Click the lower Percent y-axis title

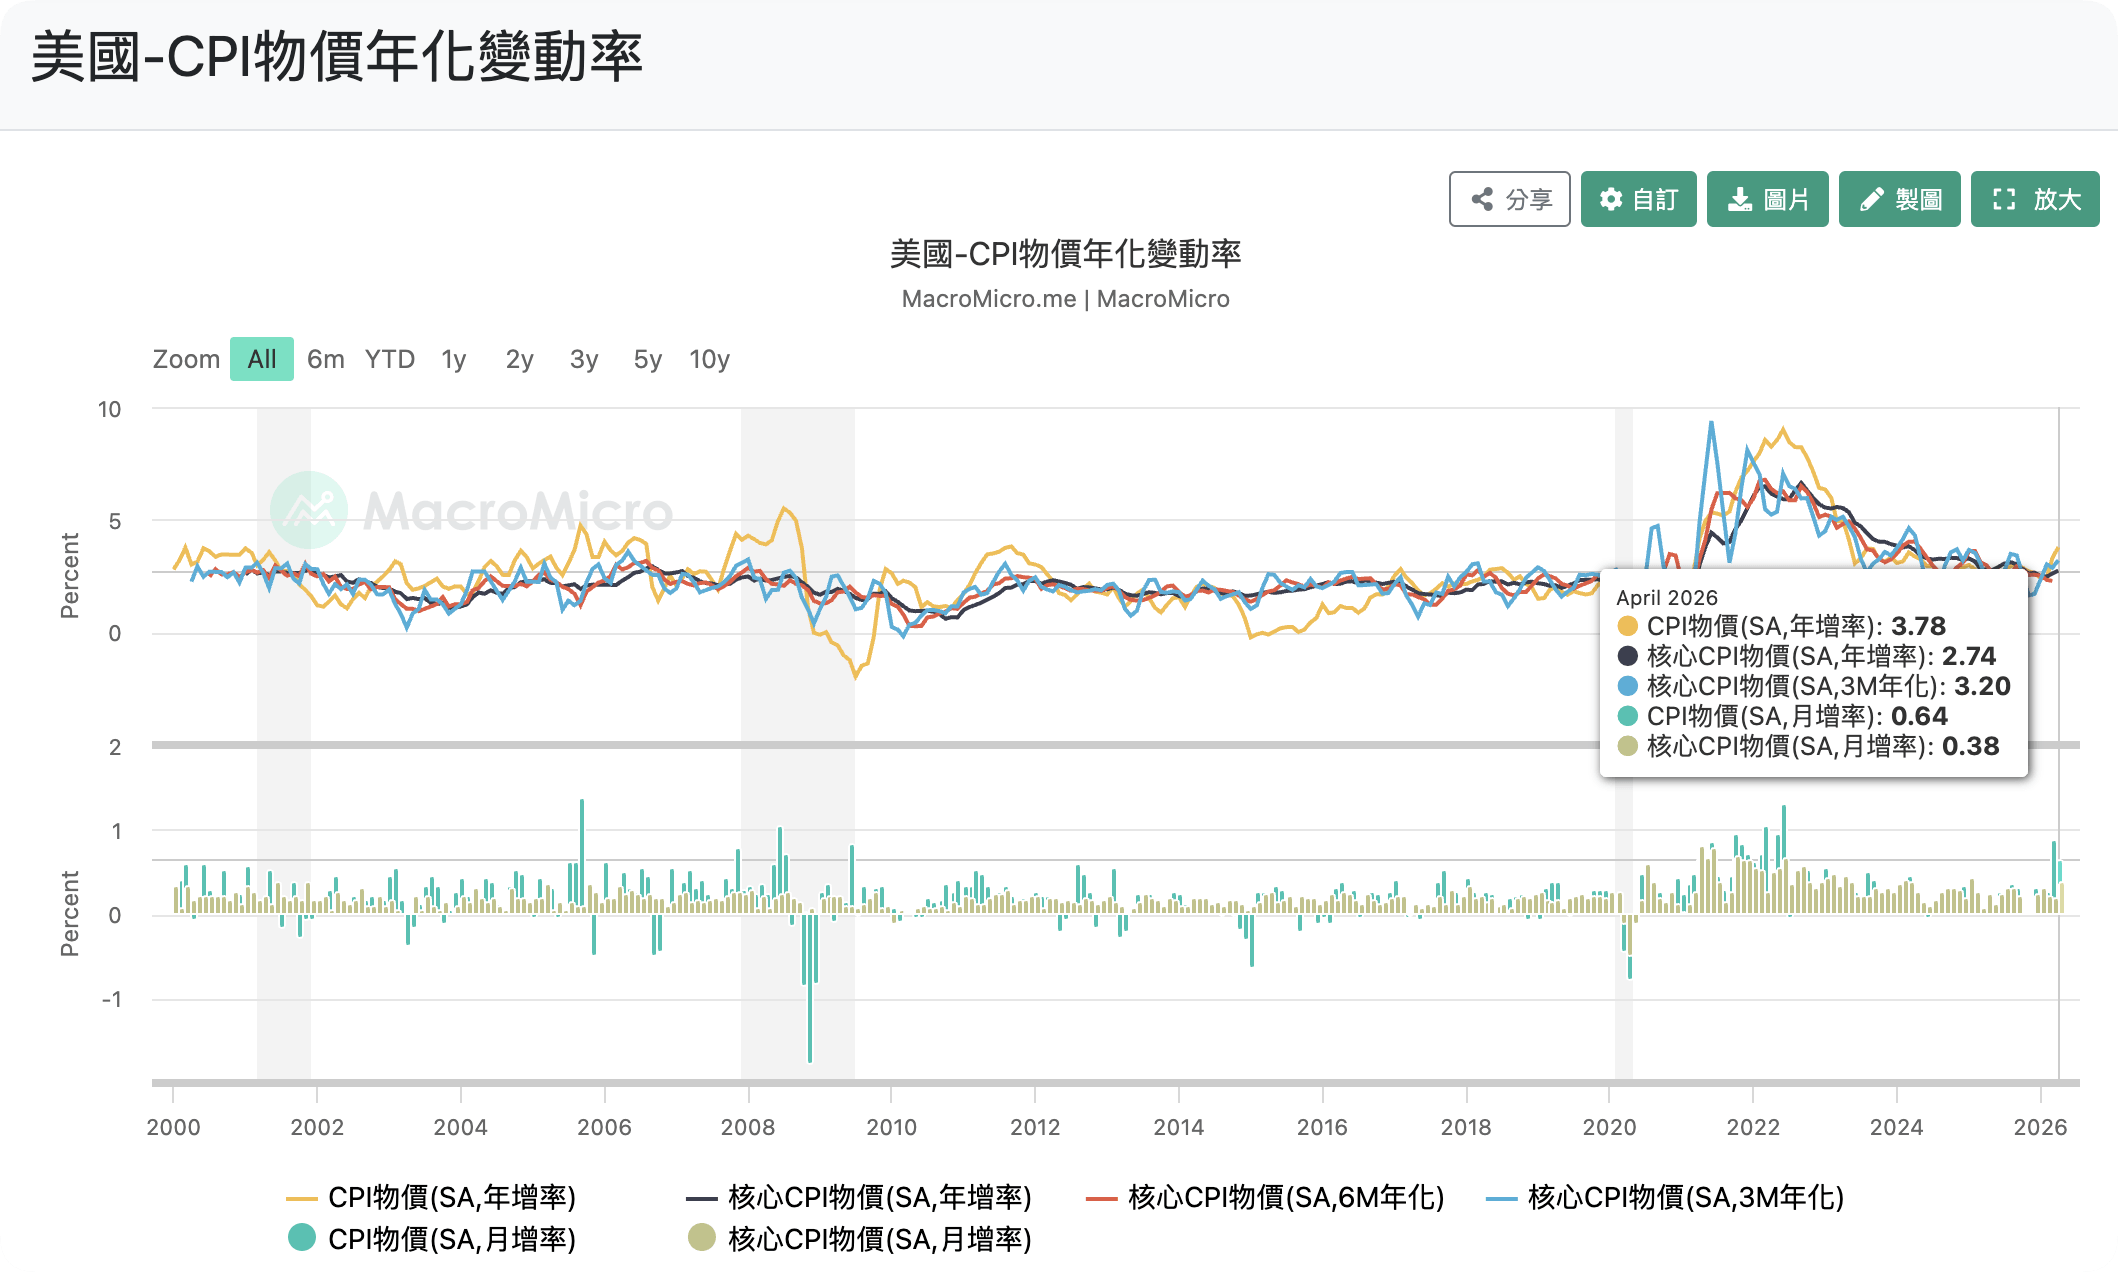click(69, 913)
